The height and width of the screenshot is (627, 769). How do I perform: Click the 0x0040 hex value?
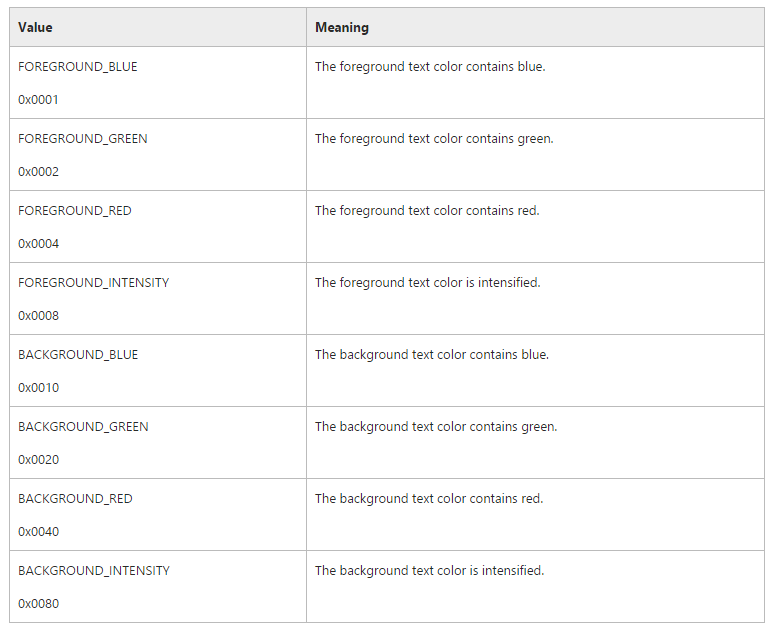pyautogui.click(x=38, y=532)
